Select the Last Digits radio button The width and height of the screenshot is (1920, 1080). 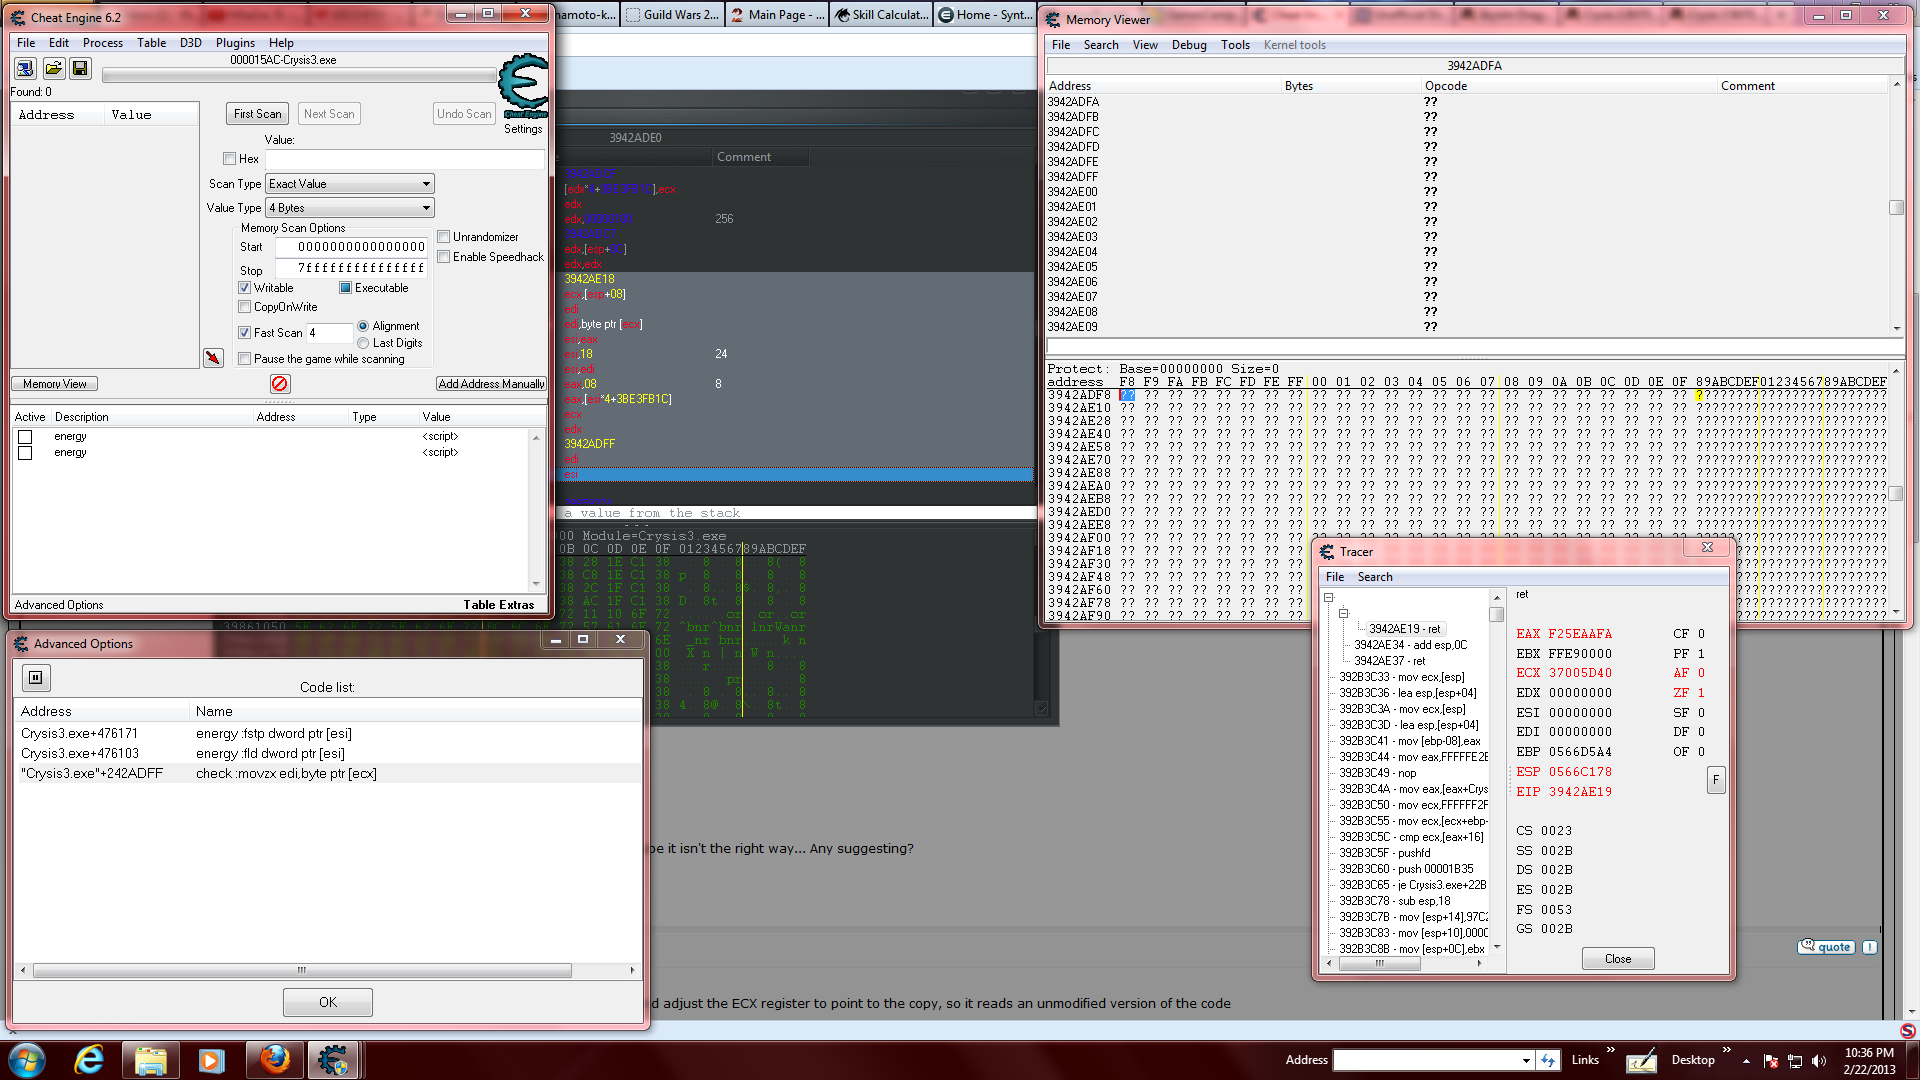click(363, 343)
